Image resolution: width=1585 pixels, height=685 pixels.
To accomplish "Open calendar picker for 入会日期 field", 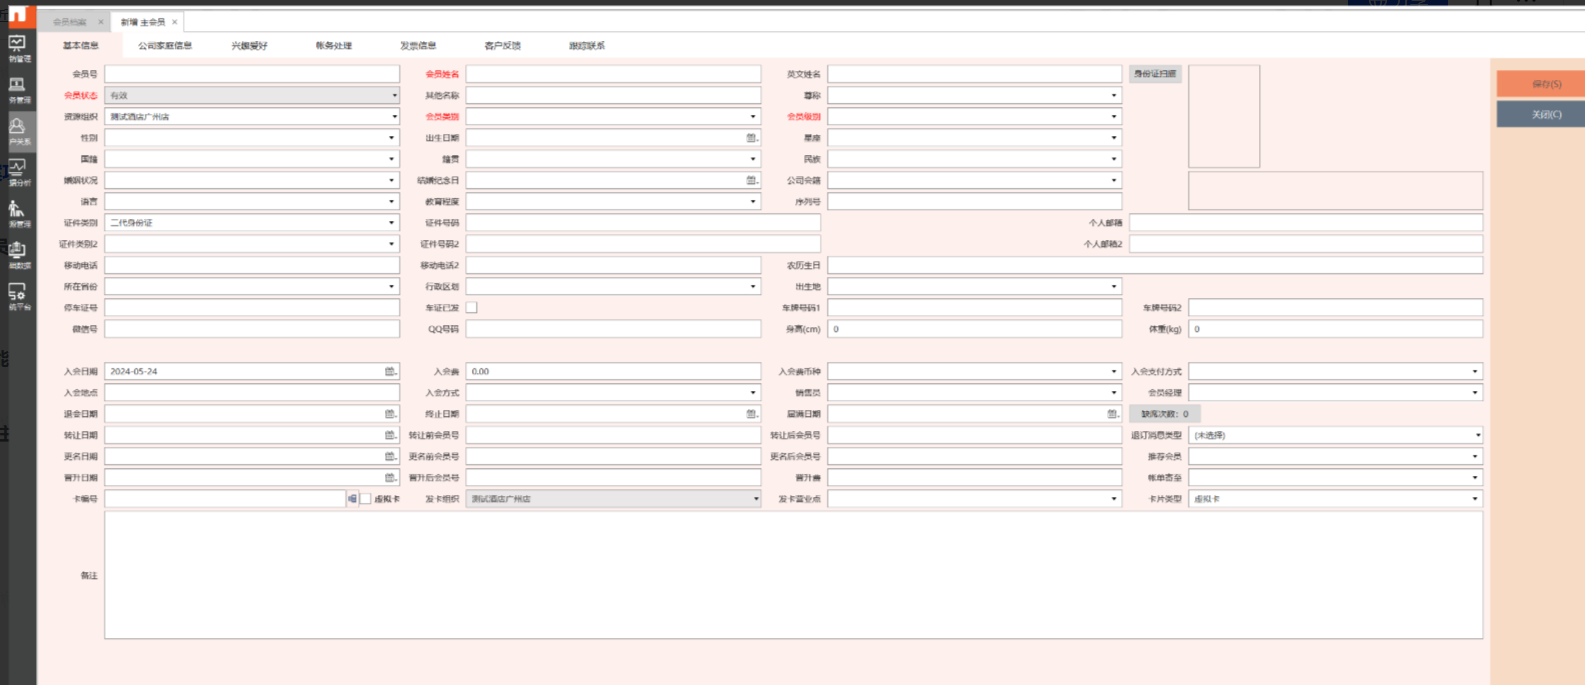I will pyautogui.click(x=390, y=371).
